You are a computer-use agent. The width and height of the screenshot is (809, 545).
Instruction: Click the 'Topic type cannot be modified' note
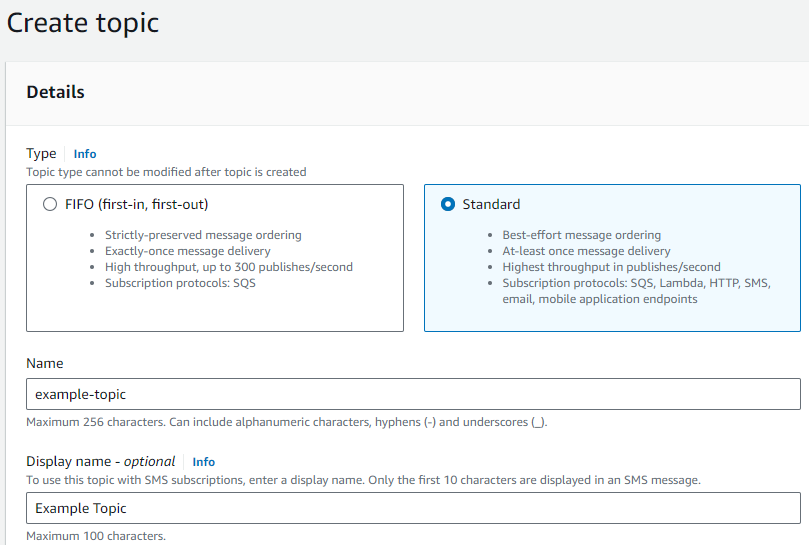pyautogui.click(x=166, y=172)
